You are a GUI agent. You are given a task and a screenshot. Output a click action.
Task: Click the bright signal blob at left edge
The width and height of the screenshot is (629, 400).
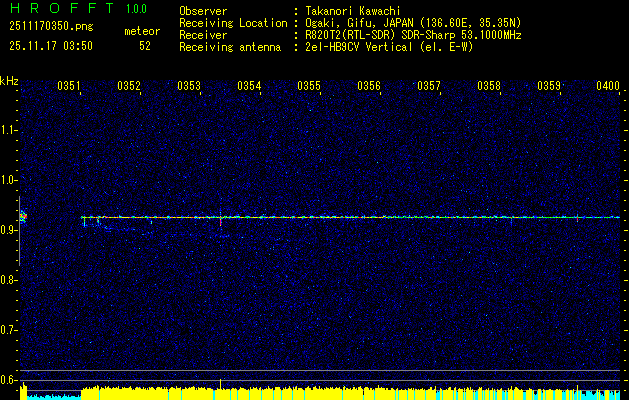coord(23,215)
